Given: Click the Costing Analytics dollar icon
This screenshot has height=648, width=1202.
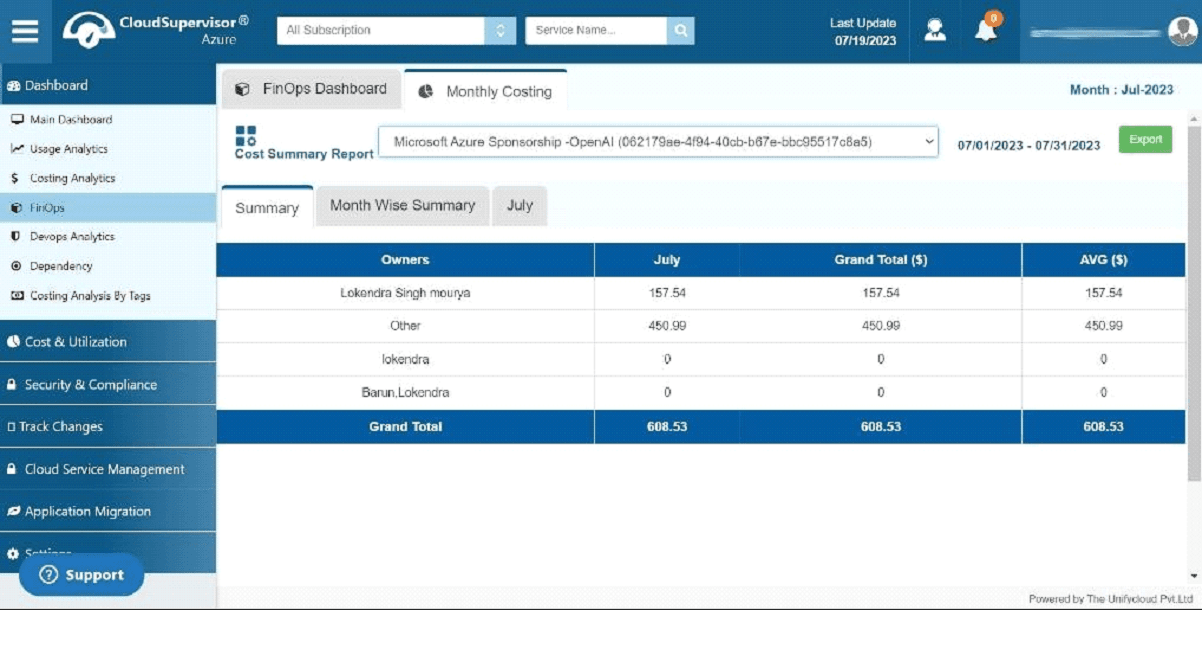Looking at the screenshot, I should coord(15,178).
